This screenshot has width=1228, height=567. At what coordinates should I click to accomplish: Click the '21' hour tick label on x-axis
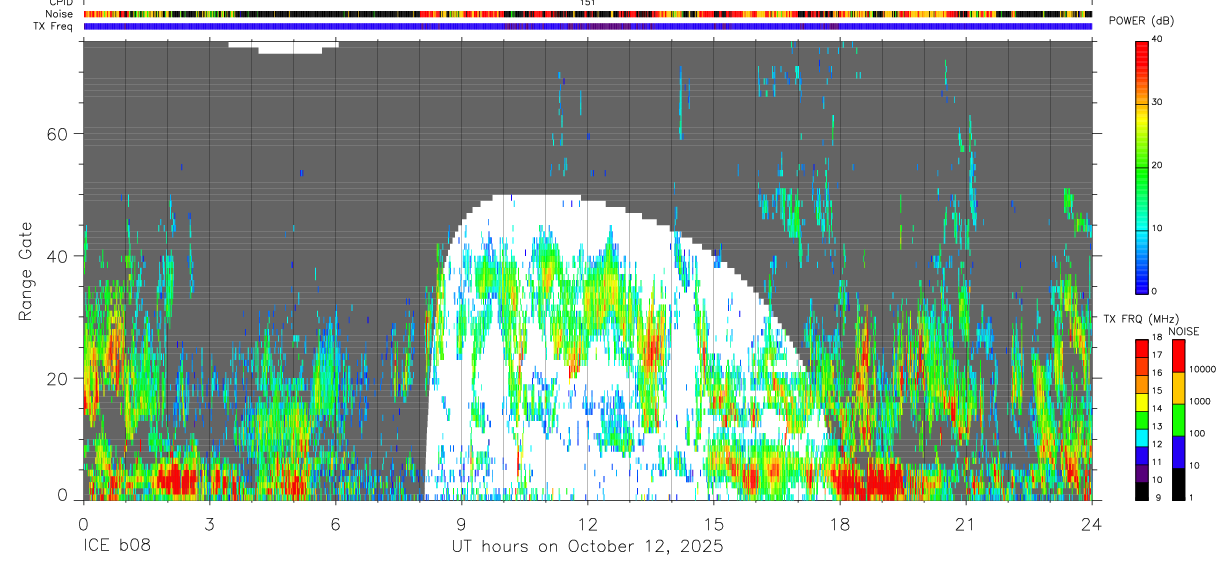coord(965,524)
